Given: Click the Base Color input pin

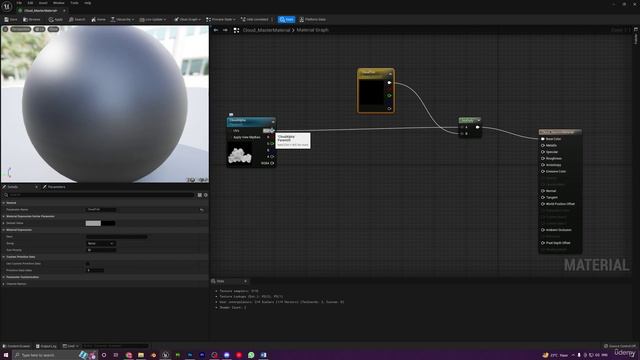Looking at the screenshot, I should pos(543,139).
